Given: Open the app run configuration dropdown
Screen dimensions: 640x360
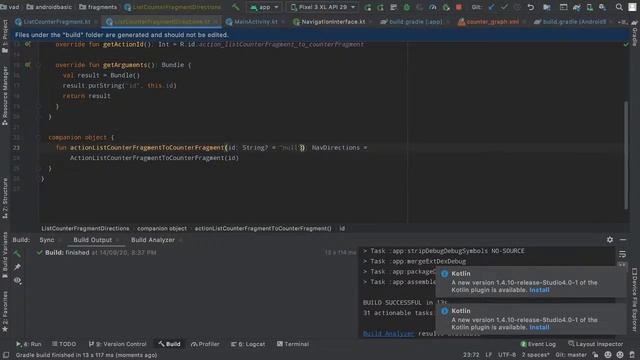Looking at the screenshot, I should [x=264, y=7].
